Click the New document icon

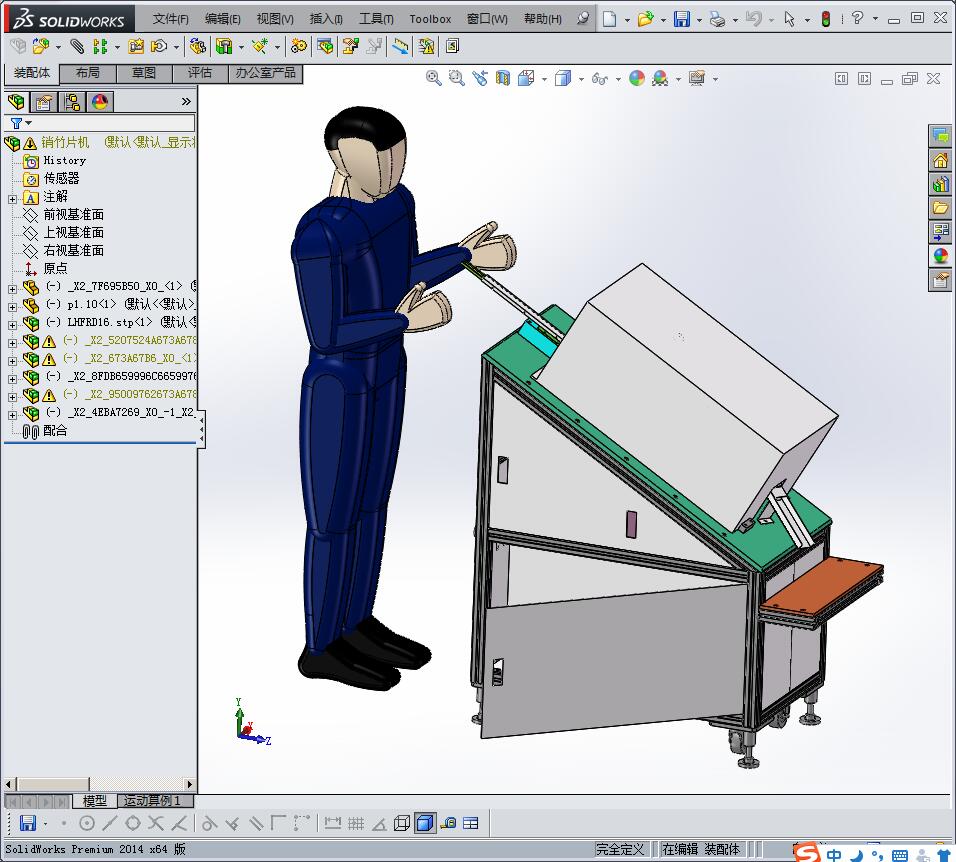point(609,19)
